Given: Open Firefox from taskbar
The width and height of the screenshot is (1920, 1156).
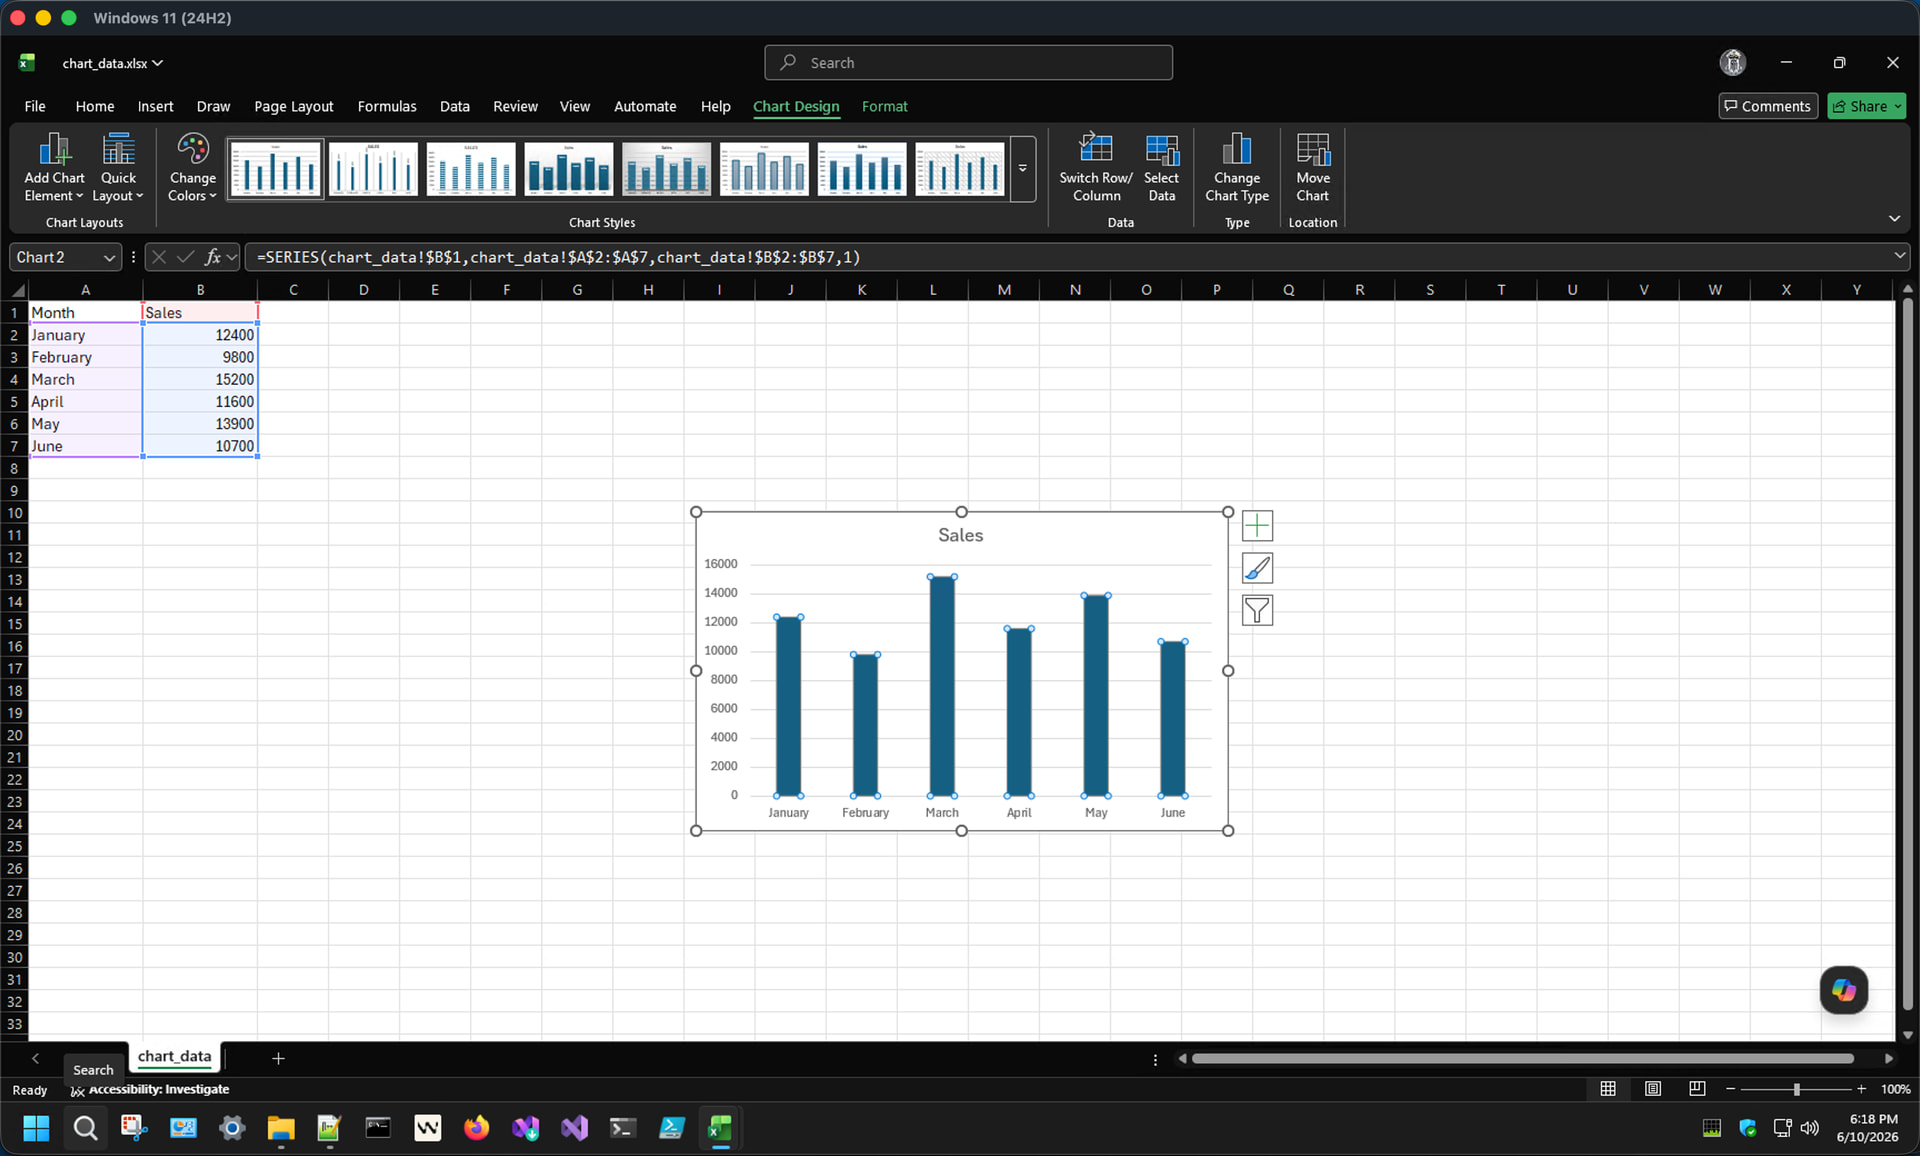Looking at the screenshot, I should [476, 1128].
